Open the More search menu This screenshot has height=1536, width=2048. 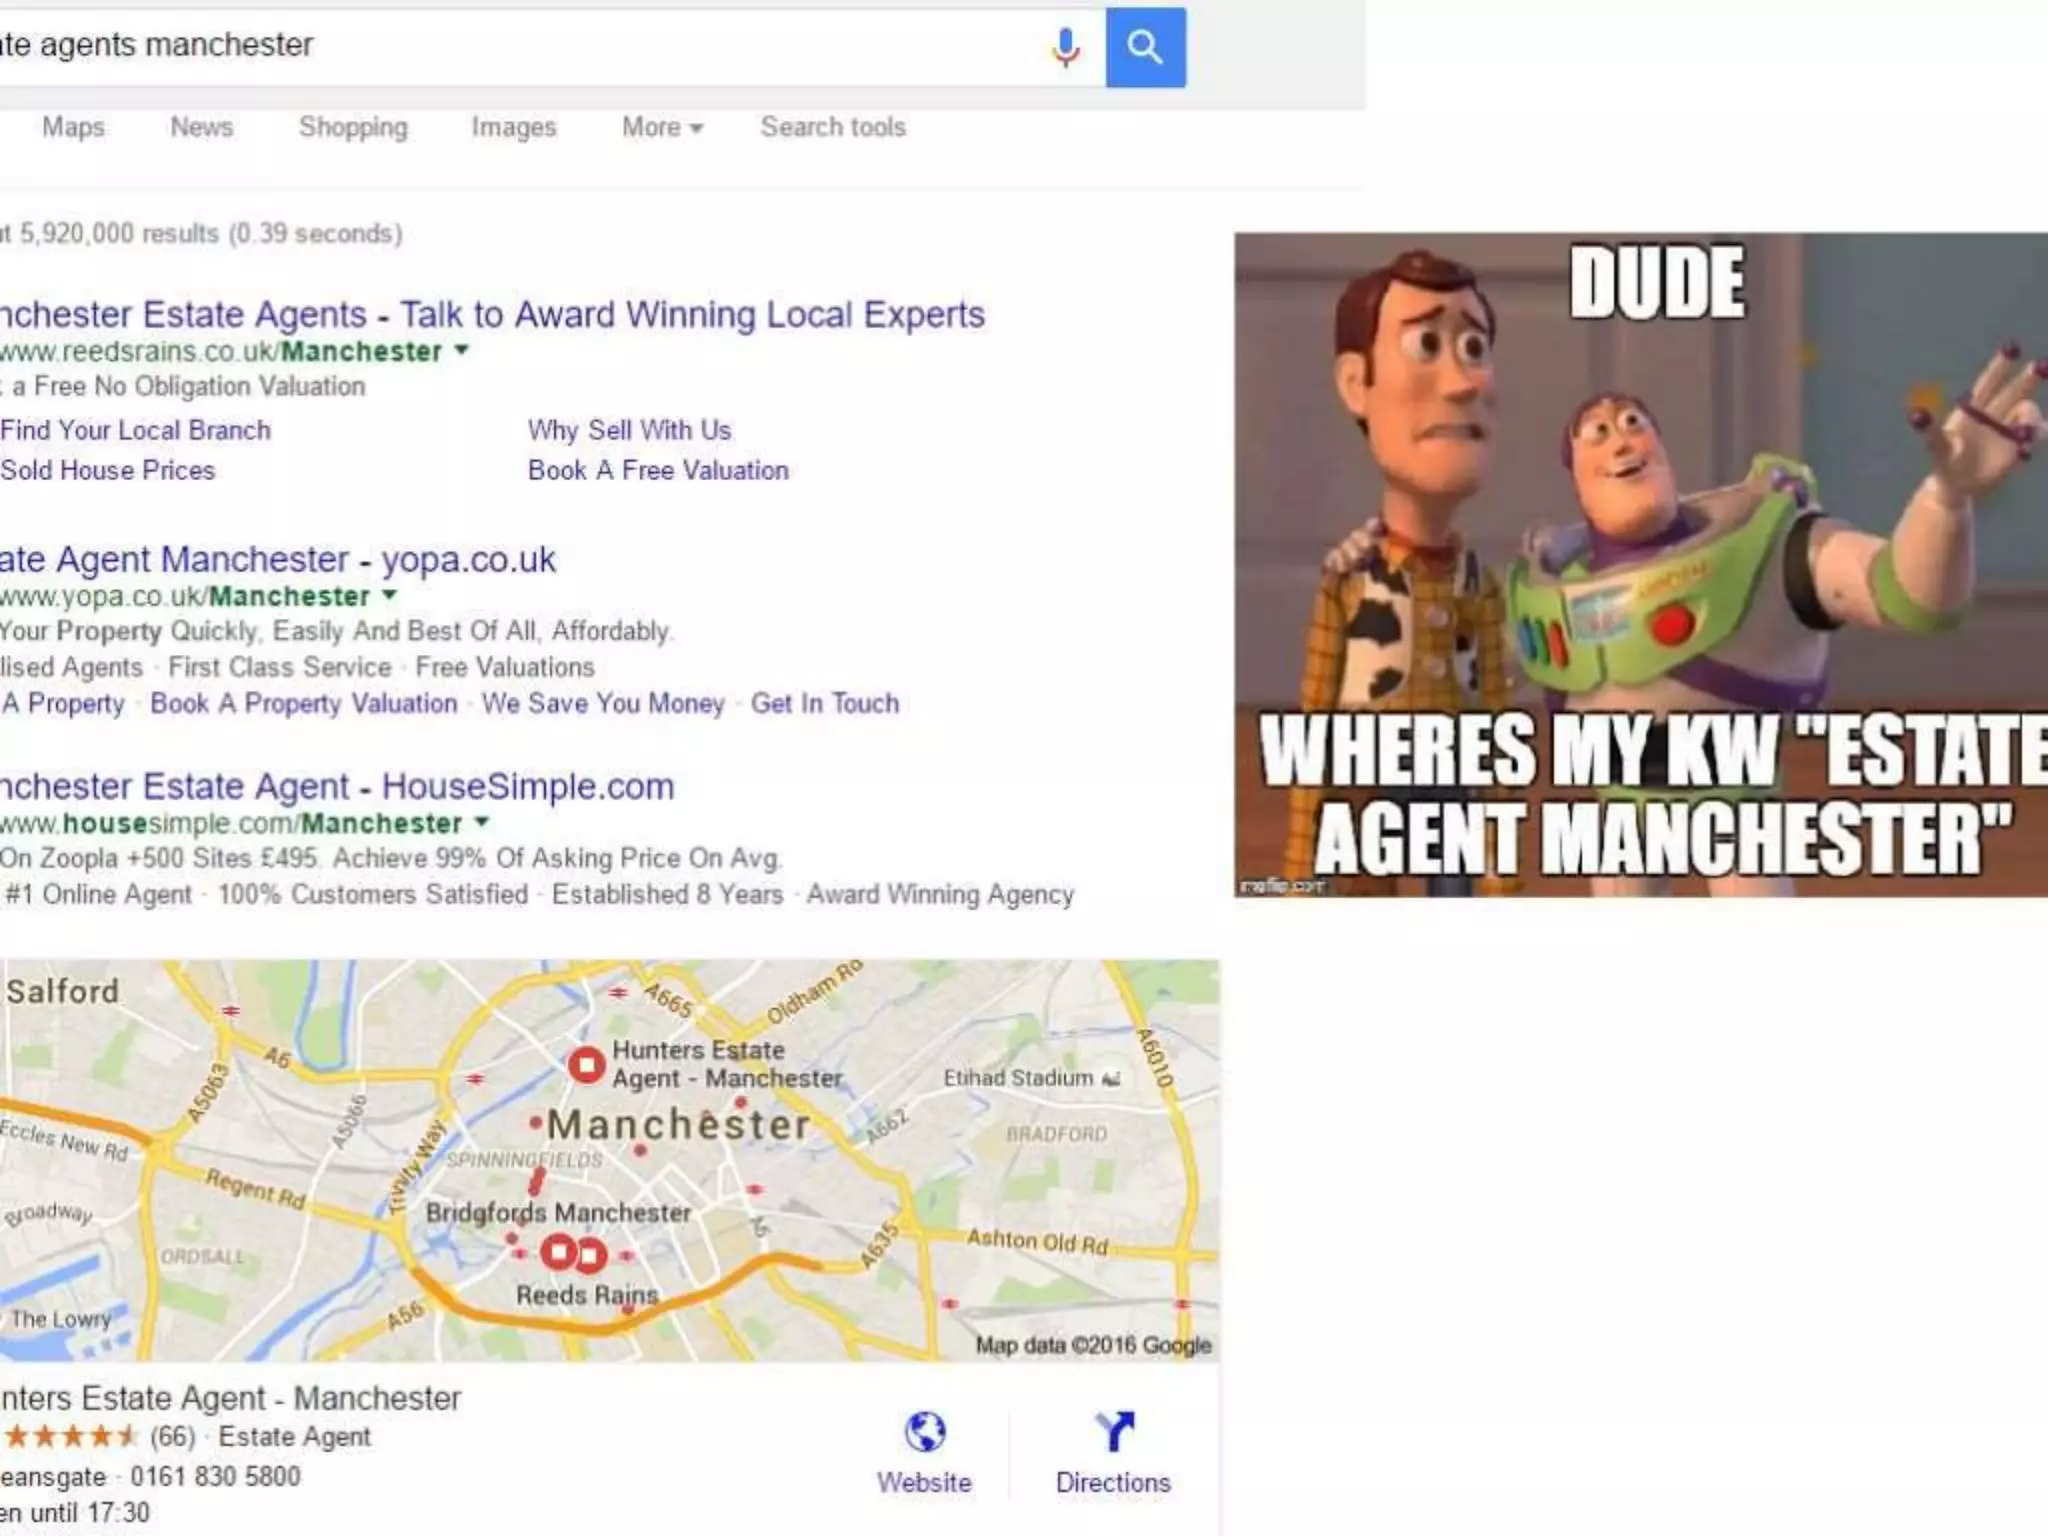click(x=662, y=127)
